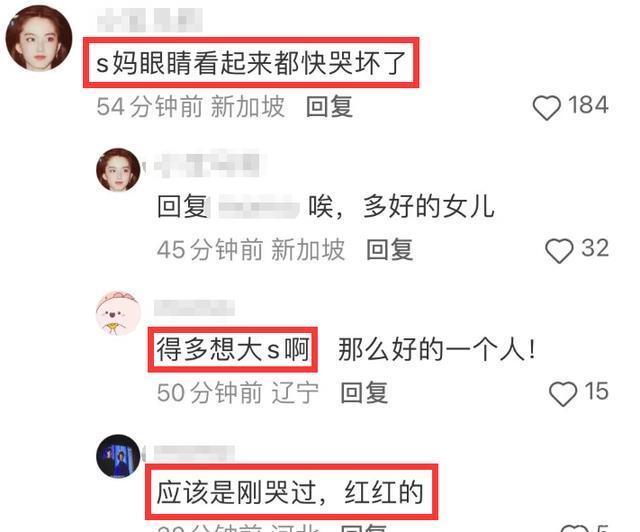Viewport: 640px width, 532px height.
Task: Like the Liaoning comment with 15 likes
Action: click(563, 394)
